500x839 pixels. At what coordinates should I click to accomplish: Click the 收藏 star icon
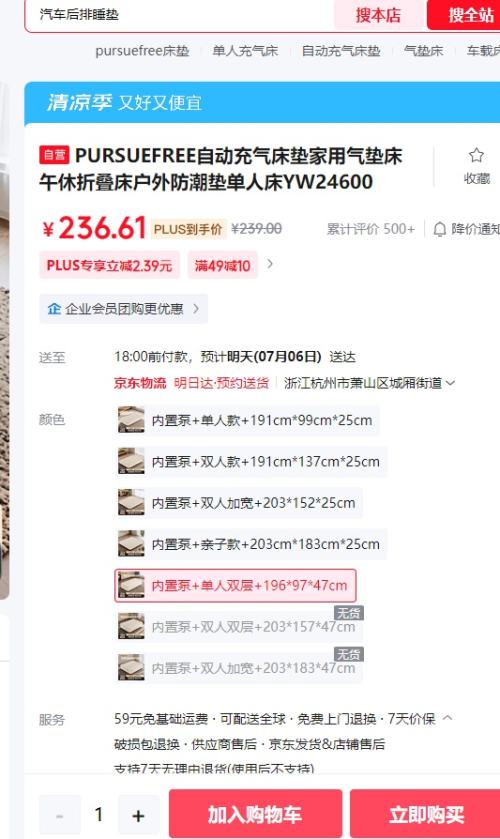pyautogui.click(x=476, y=156)
